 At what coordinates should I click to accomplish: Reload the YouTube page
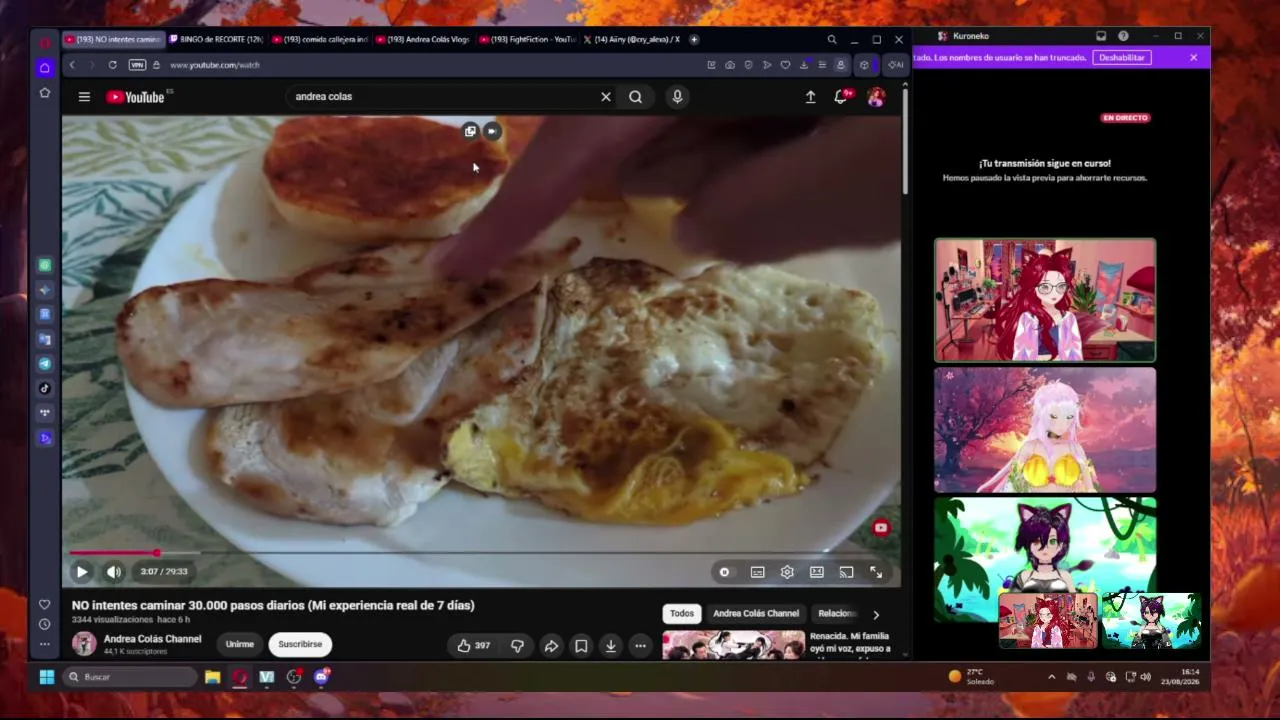[112, 65]
